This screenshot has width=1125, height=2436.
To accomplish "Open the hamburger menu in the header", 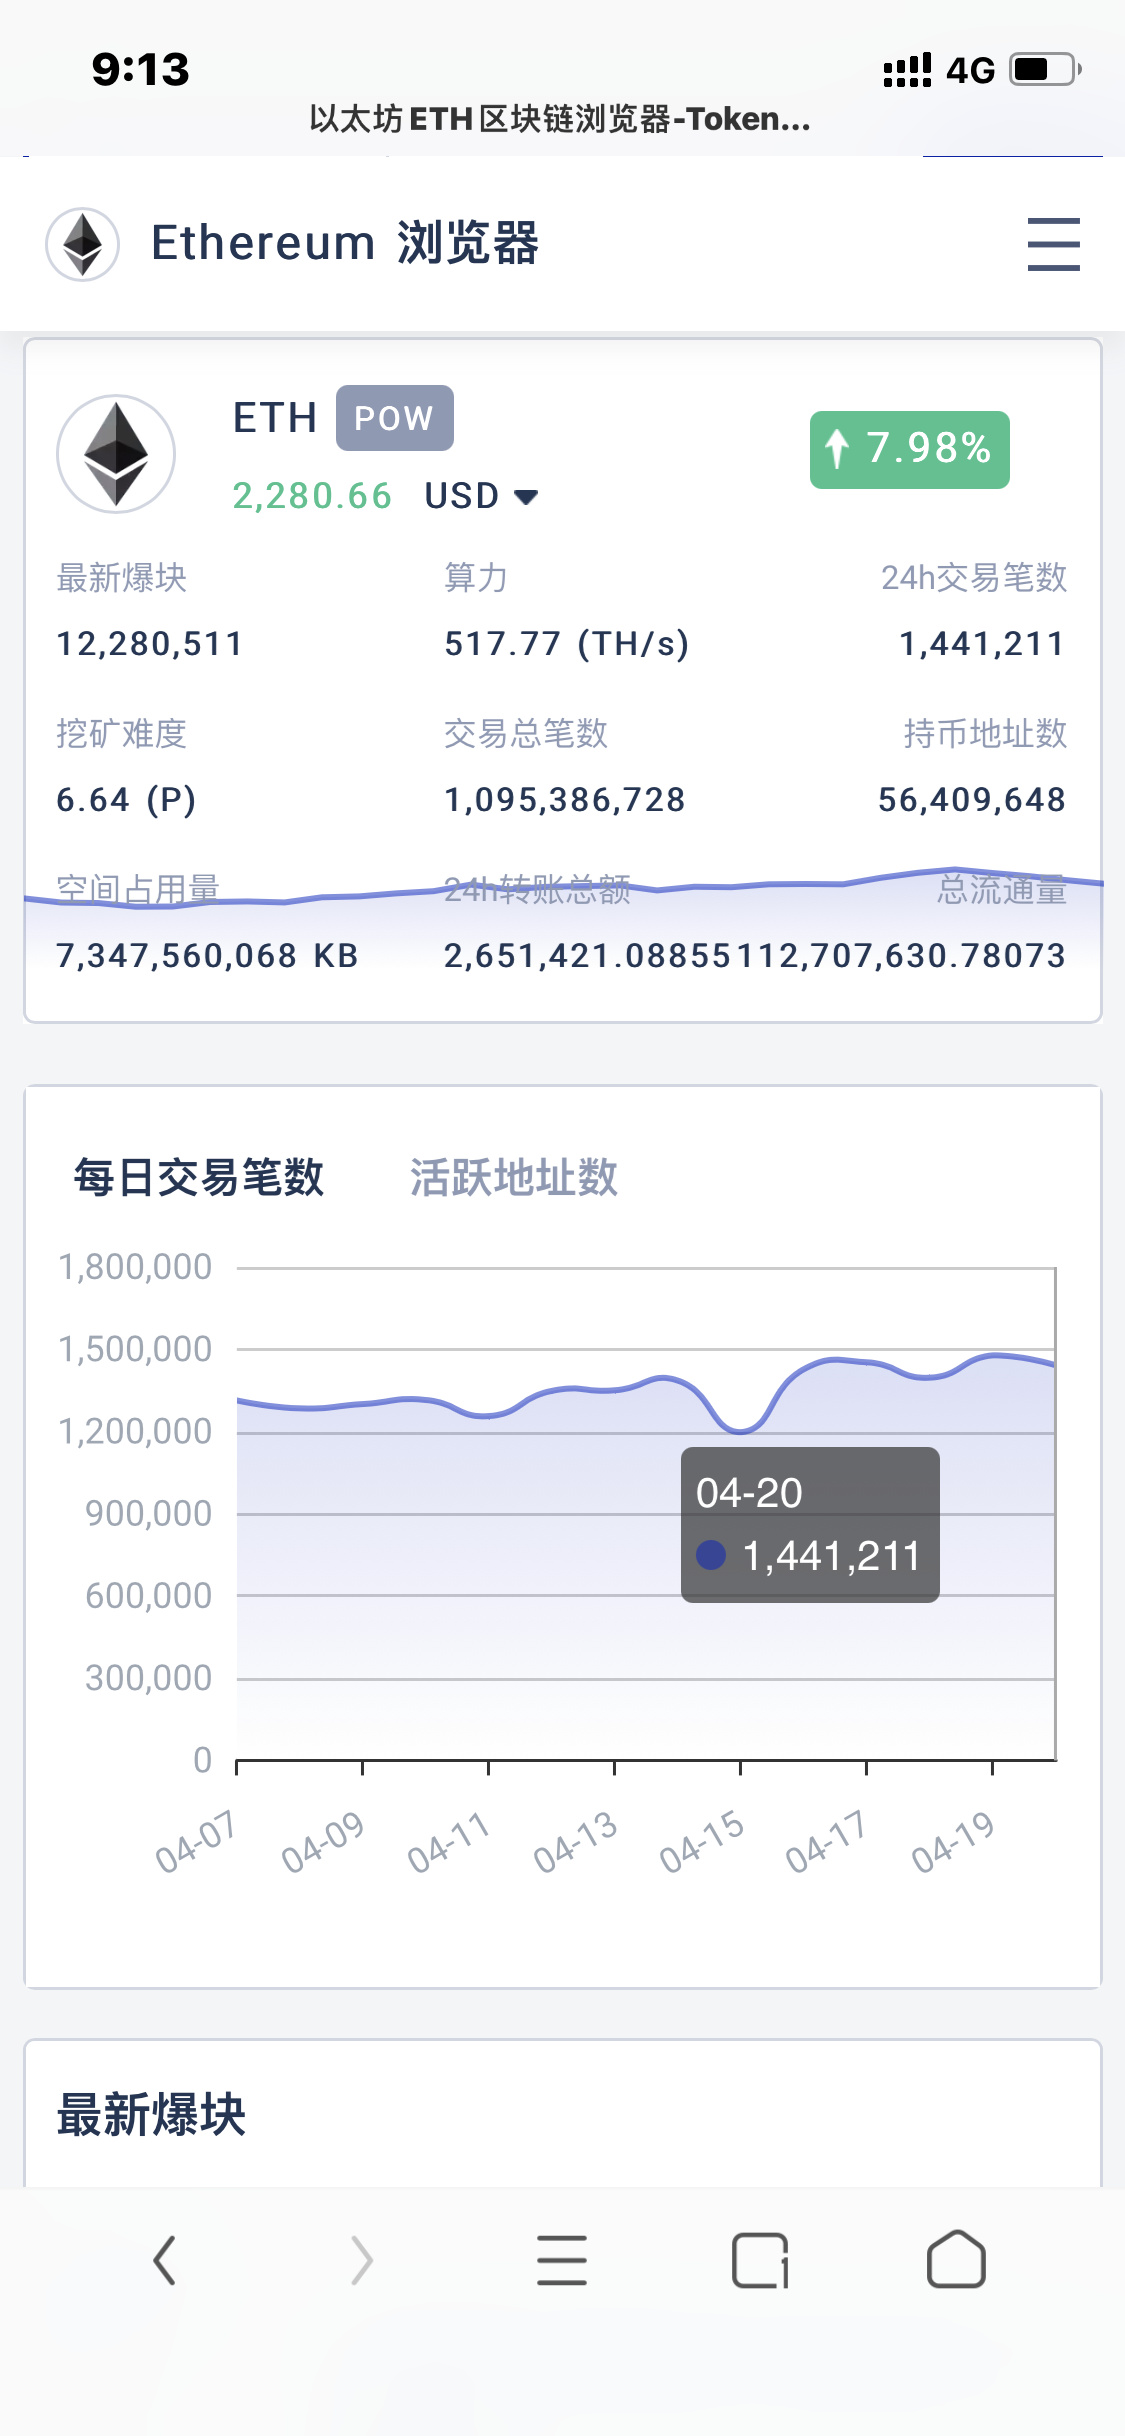I will pos(1054,244).
